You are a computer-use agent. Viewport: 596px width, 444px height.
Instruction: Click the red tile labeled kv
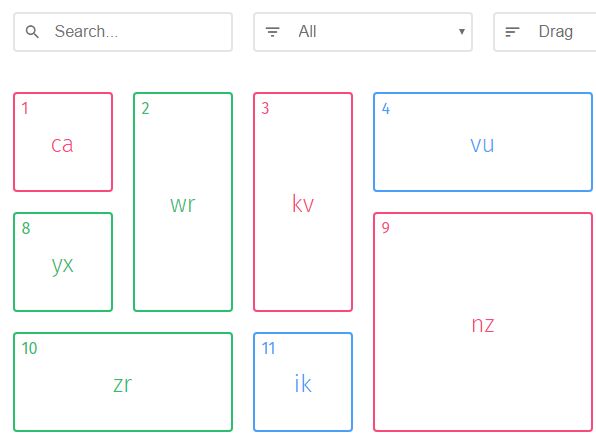(x=303, y=202)
